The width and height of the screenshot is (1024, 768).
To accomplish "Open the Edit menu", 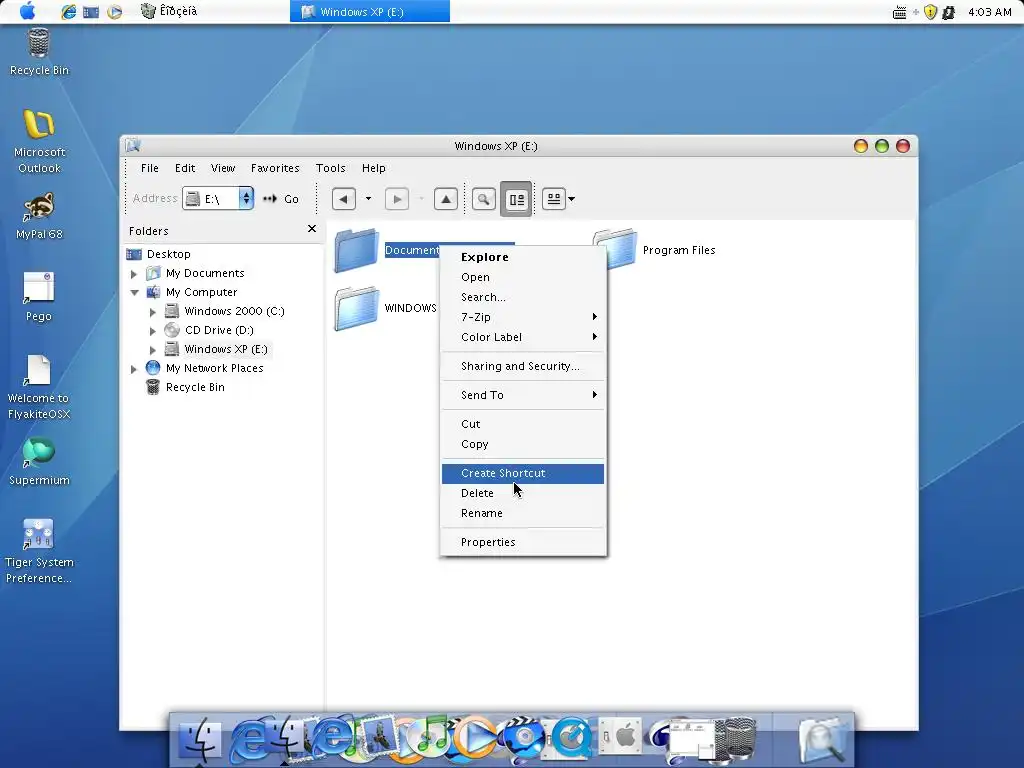I will (185, 168).
